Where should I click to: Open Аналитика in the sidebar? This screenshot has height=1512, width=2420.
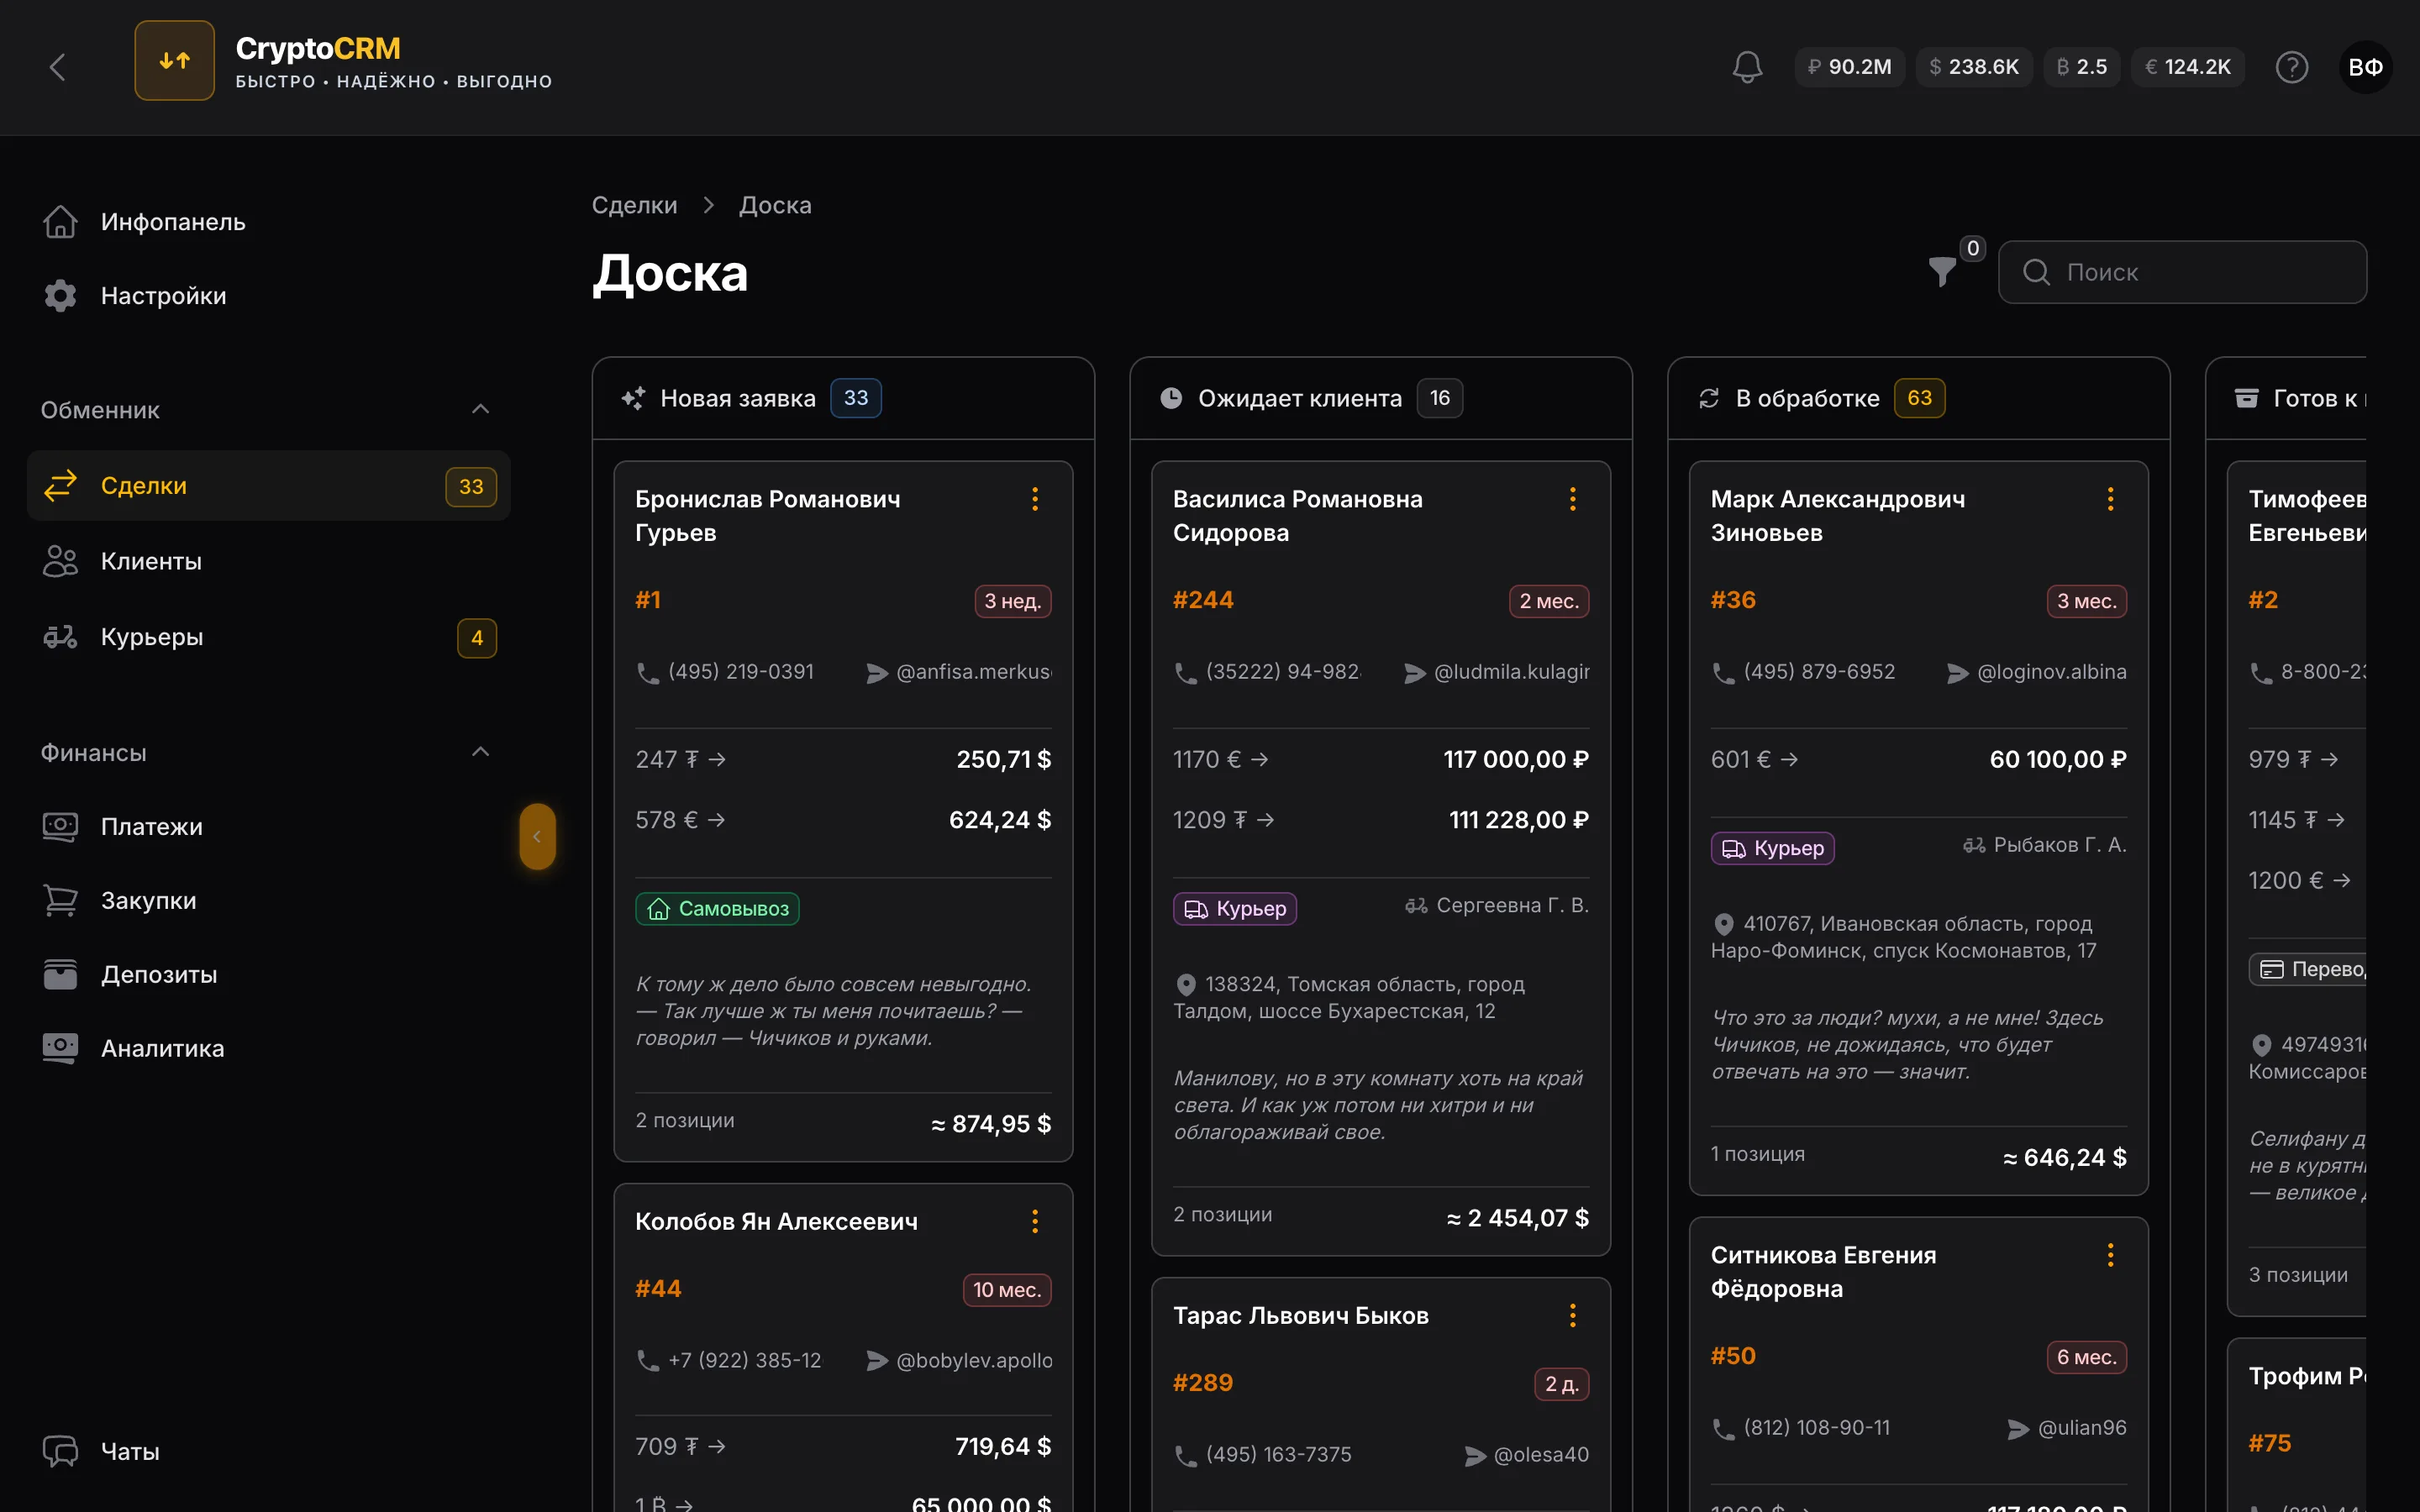[268, 1048]
